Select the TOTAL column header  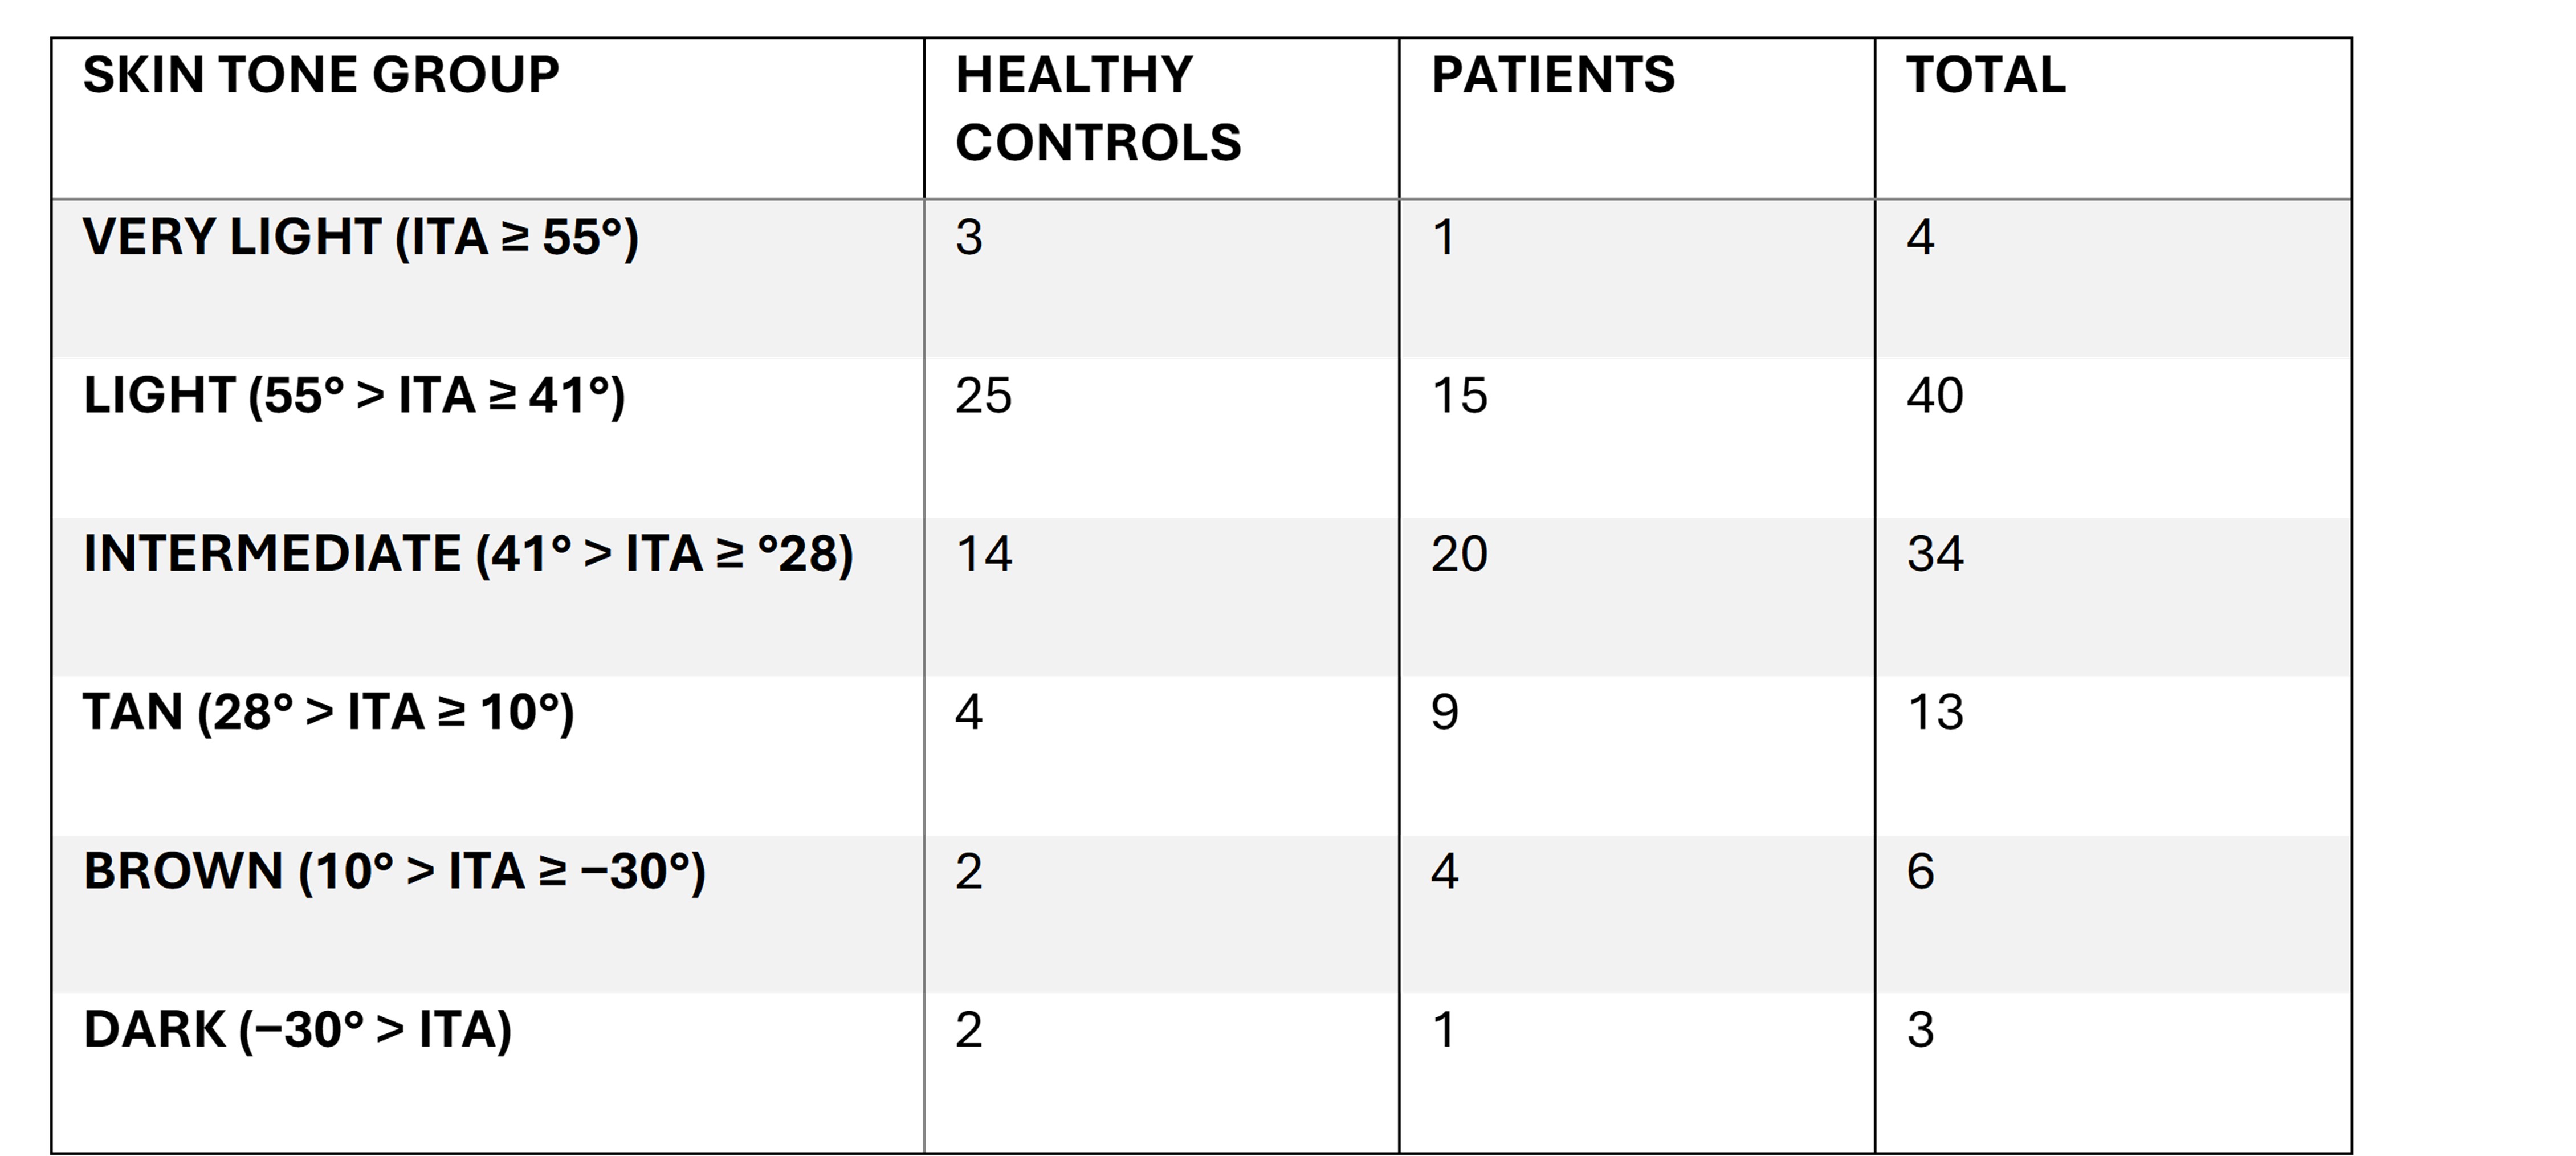(x=1986, y=75)
